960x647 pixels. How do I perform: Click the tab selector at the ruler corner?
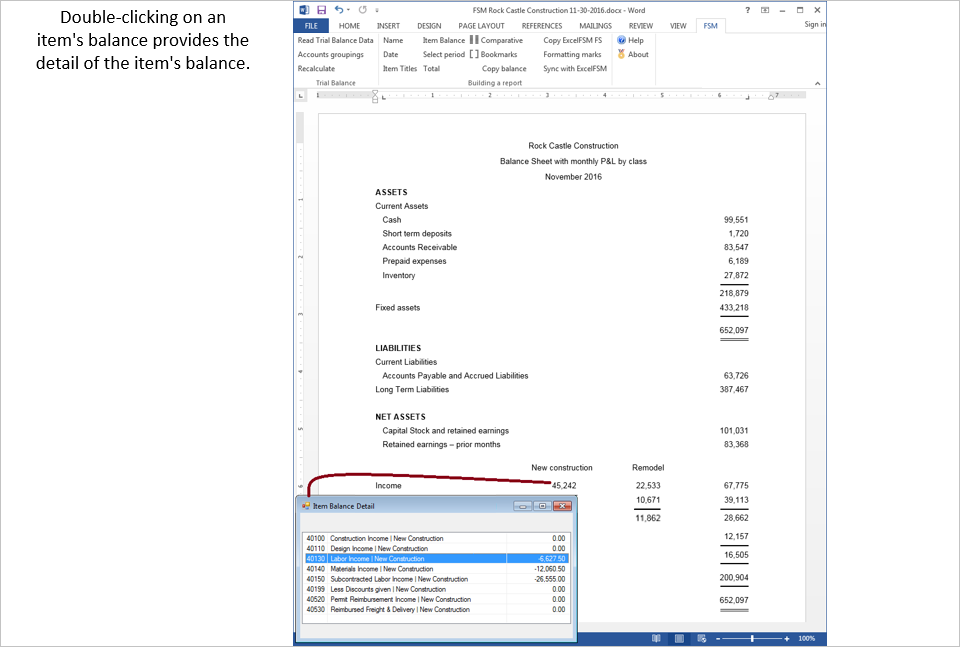click(301, 95)
